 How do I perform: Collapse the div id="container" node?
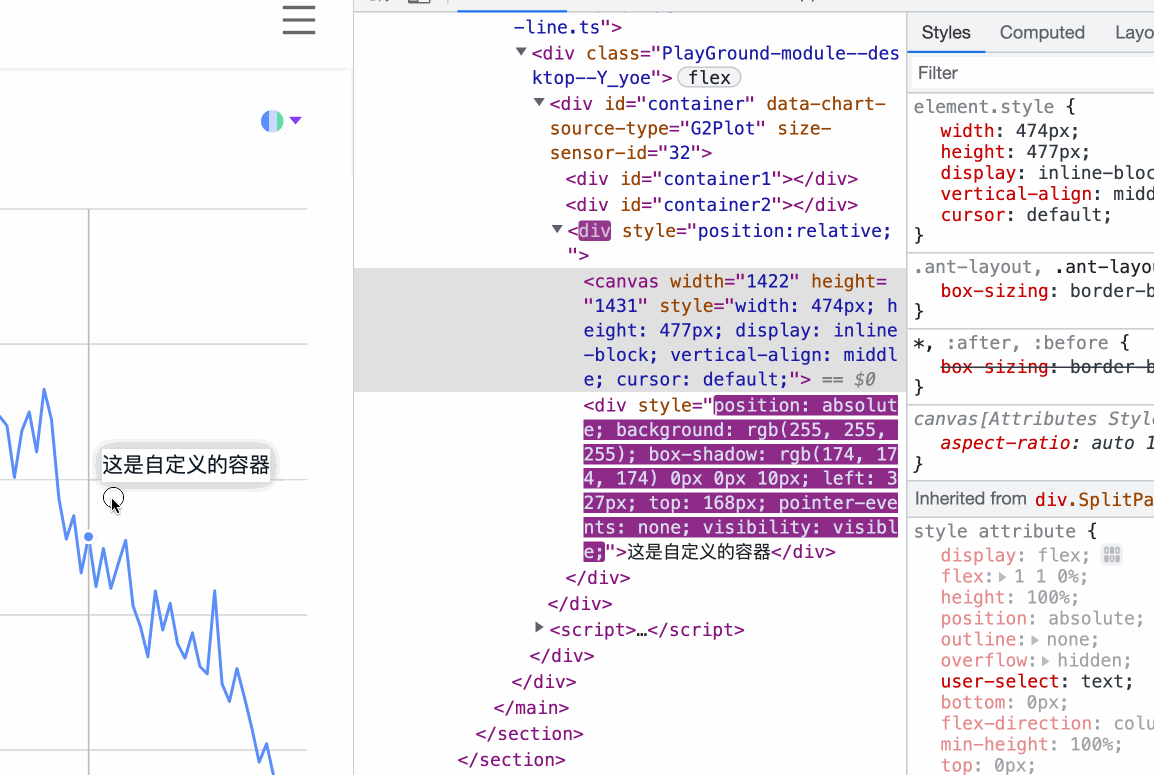point(539,103)
